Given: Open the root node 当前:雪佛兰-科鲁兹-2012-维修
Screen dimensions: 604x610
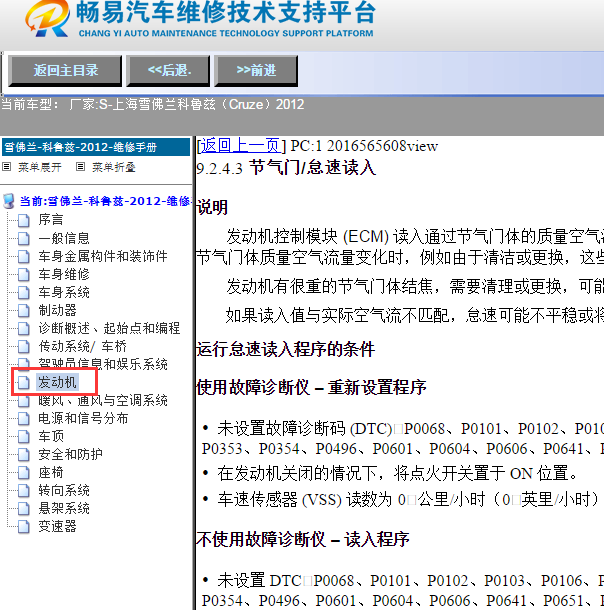Looking at the screenshot, I should pyautogui.click(x=105, y=201).
